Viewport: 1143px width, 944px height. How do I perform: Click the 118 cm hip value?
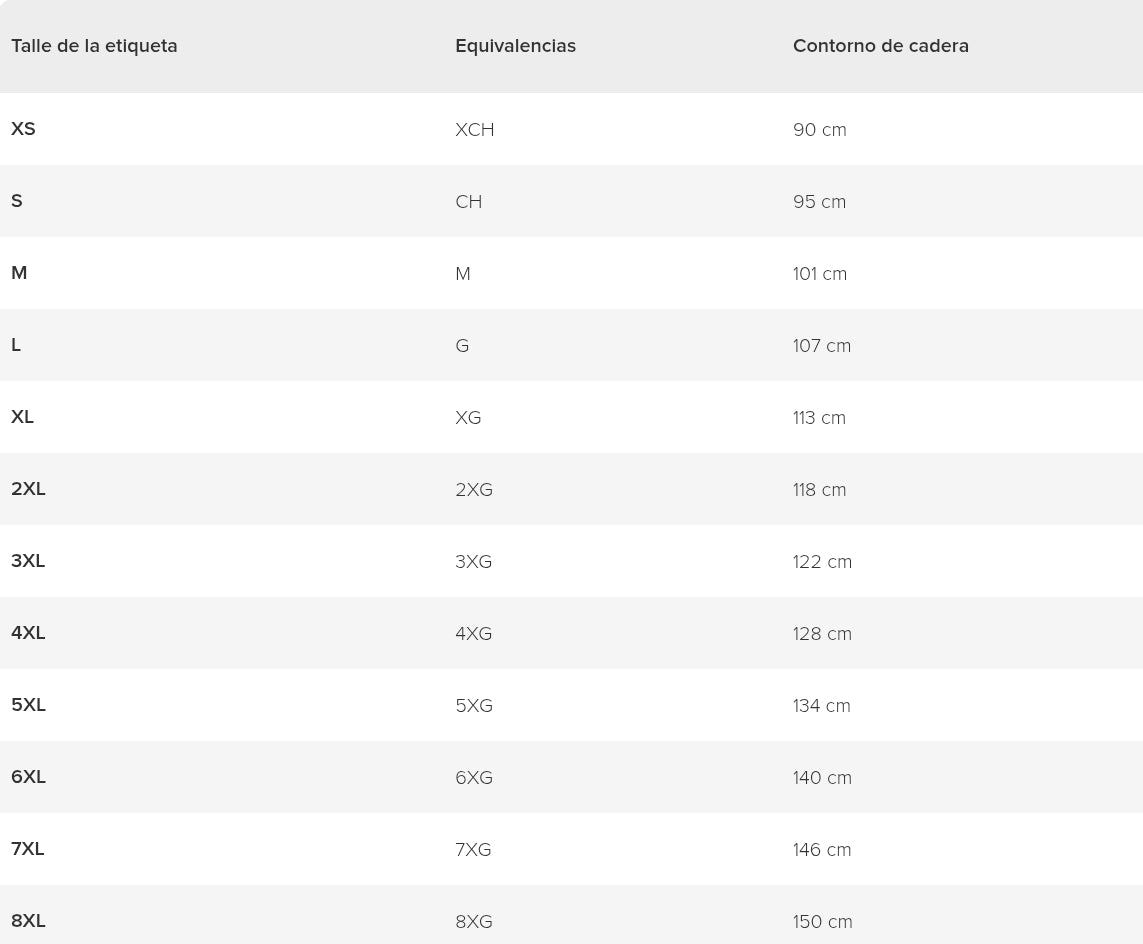pyautogui.click(x=819, y=490)
